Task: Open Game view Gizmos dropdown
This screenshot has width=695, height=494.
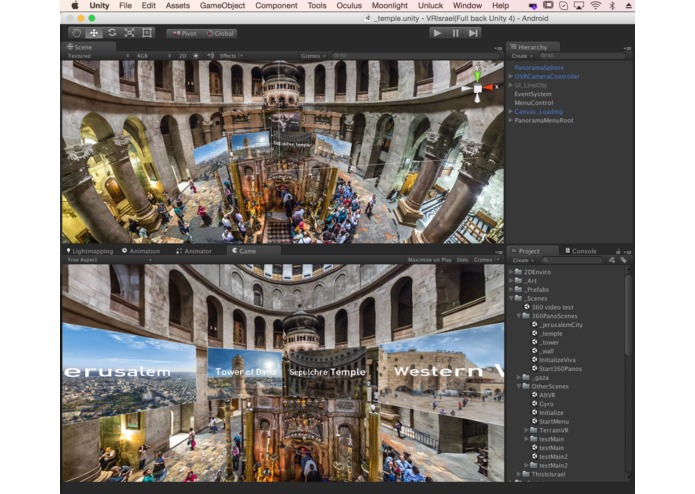Action: [486, 260]
